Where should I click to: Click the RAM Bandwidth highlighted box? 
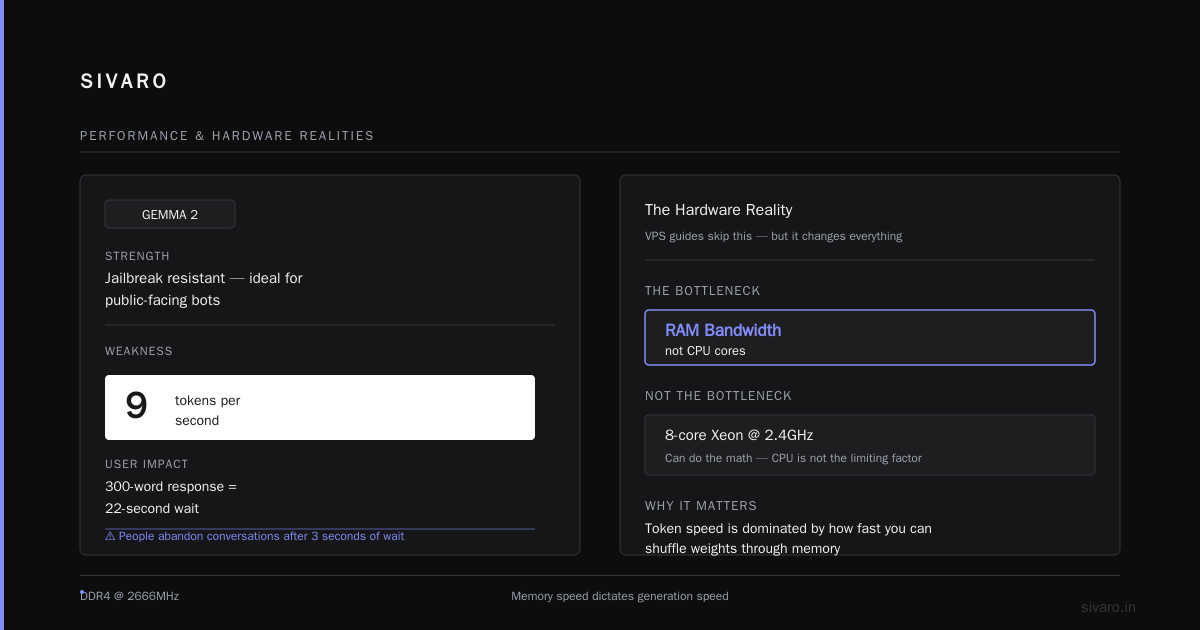tap(870, 338)
